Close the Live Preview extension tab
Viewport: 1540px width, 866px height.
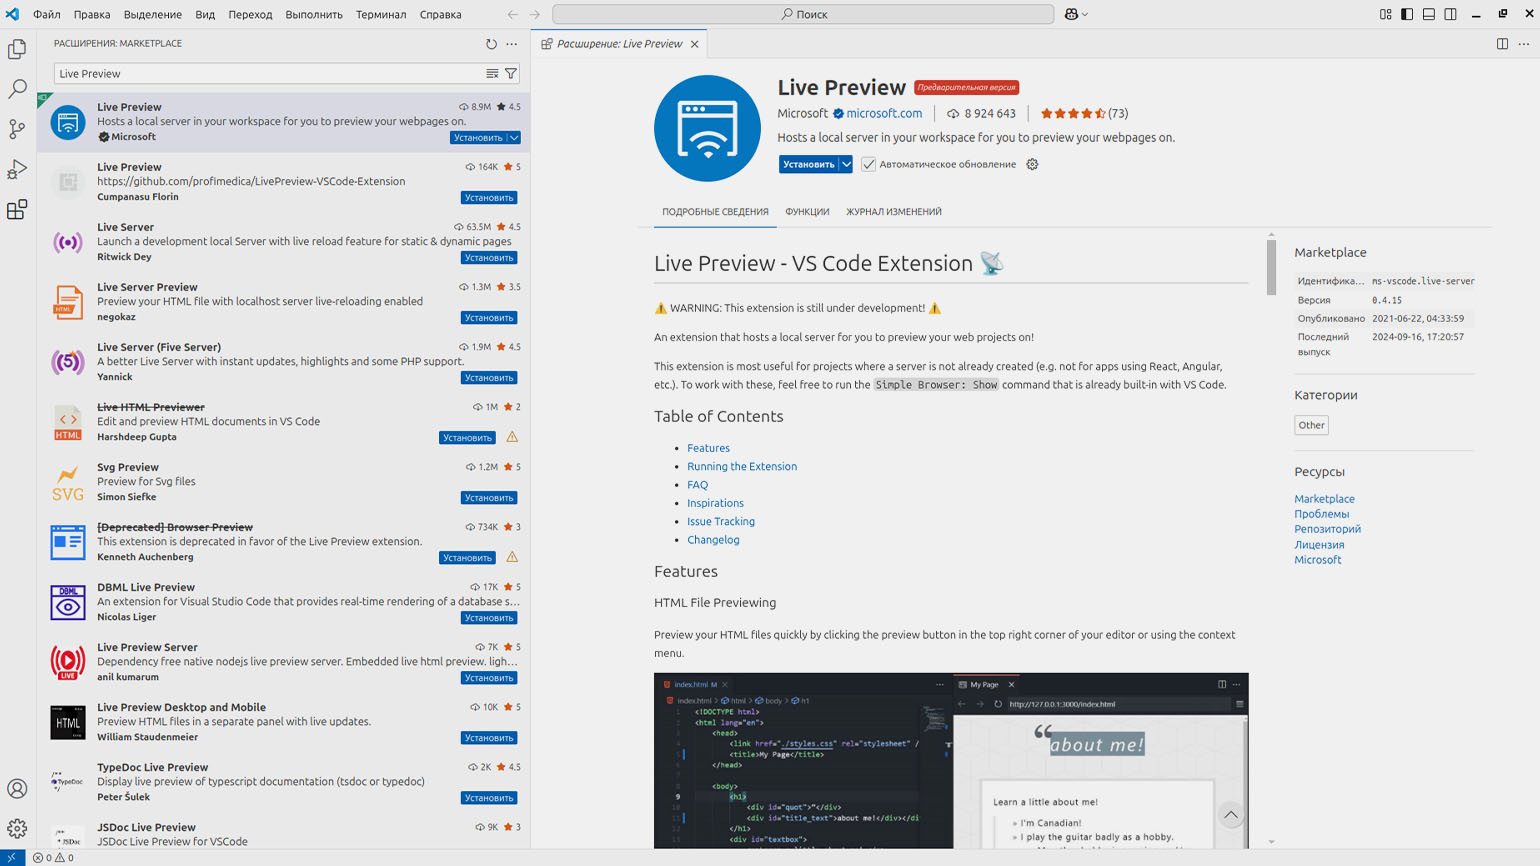click(694, 44)
